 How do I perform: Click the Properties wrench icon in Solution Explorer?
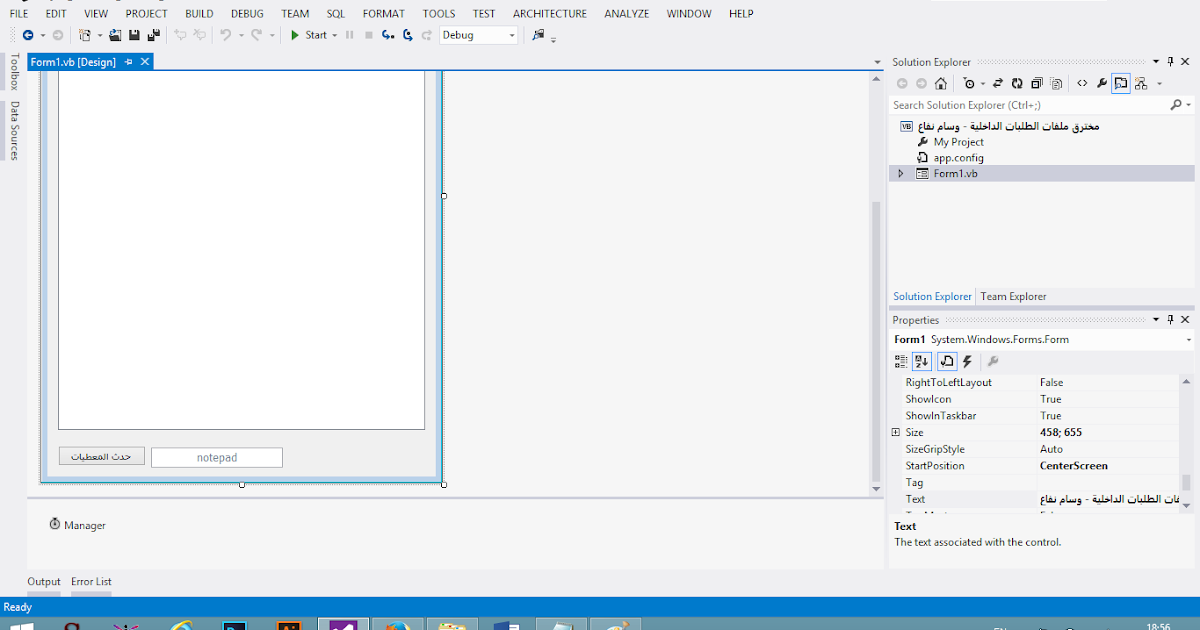pyautogui.click(x=1102, y=83)
